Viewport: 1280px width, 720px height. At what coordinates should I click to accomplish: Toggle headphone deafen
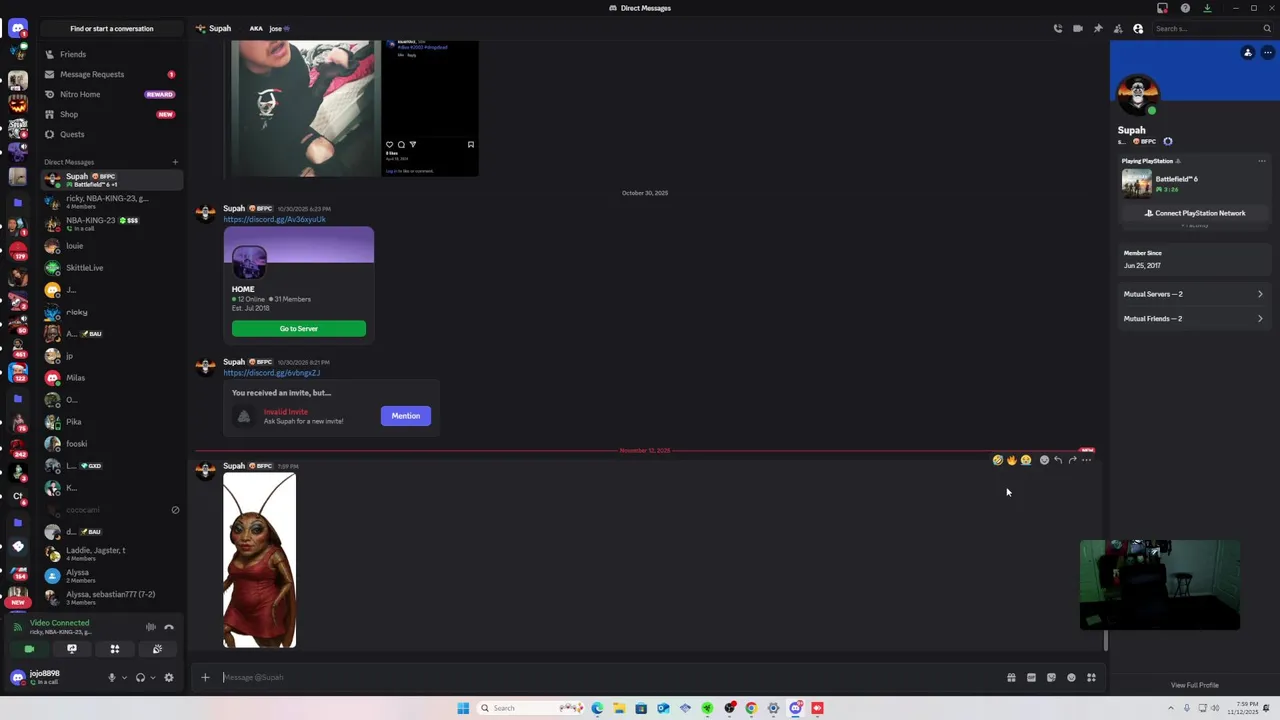point(140,677)
